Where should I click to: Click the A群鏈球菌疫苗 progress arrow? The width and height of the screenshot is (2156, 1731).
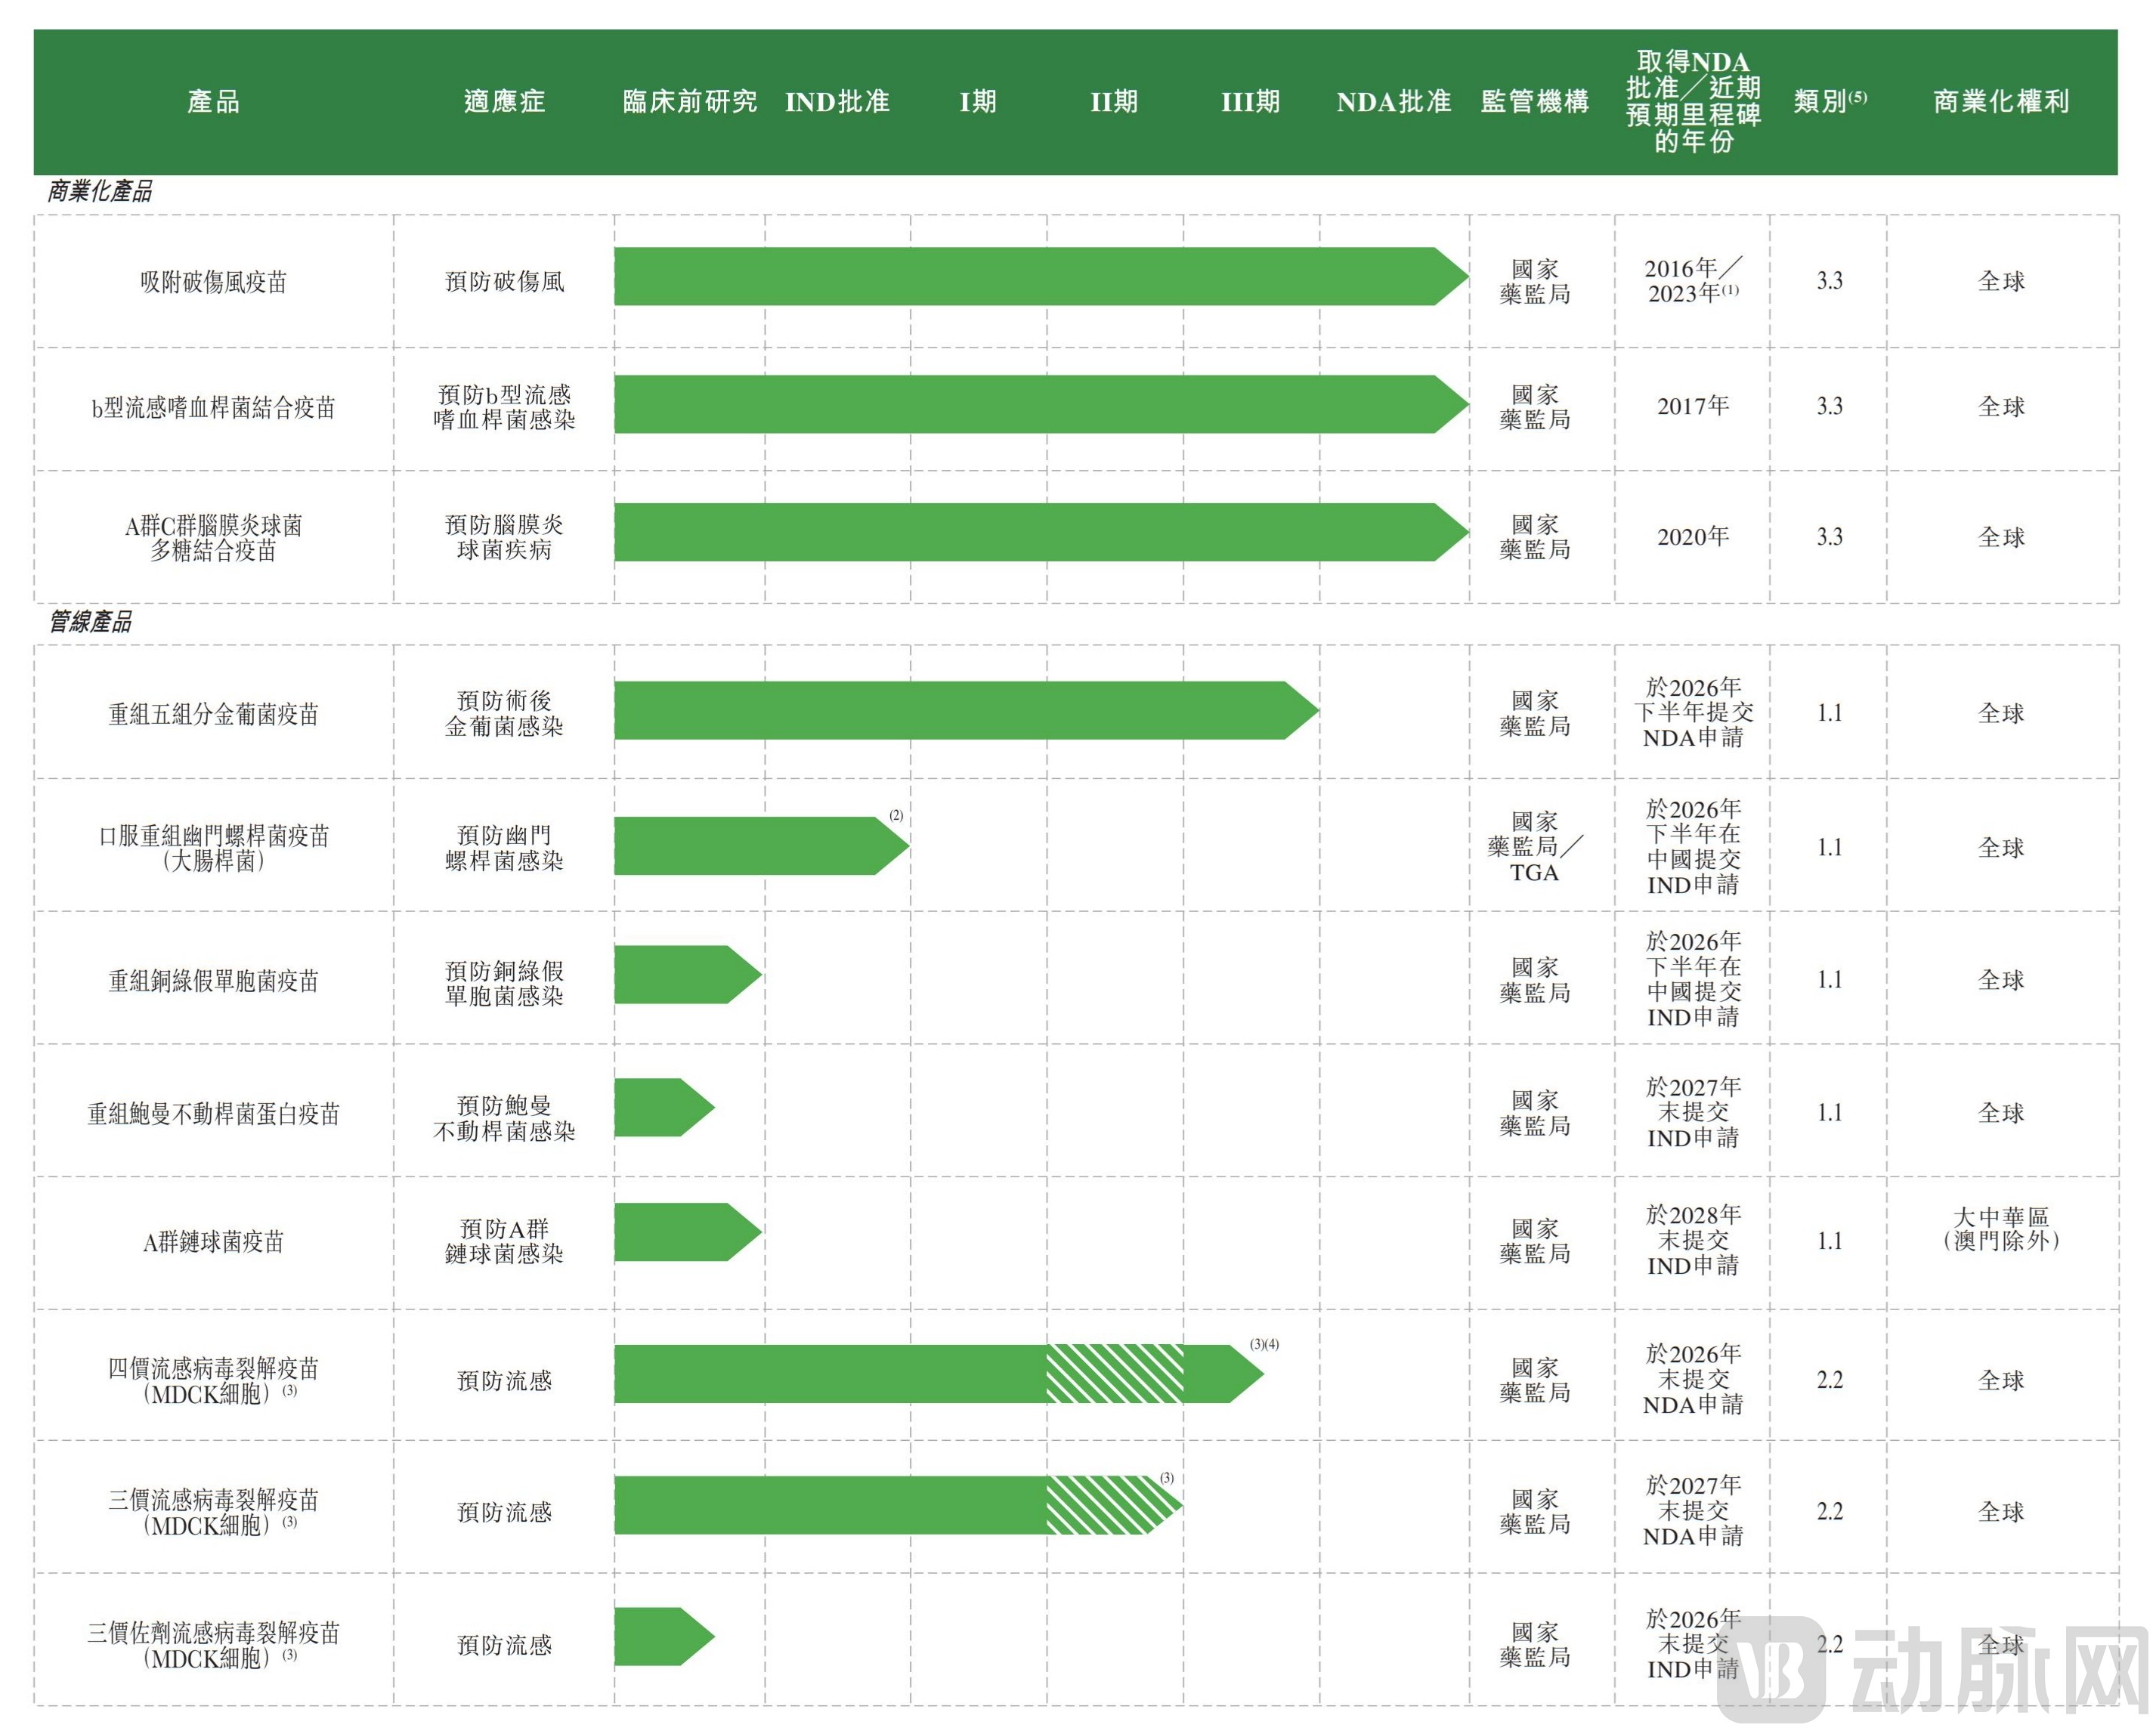pos(688,1231)
